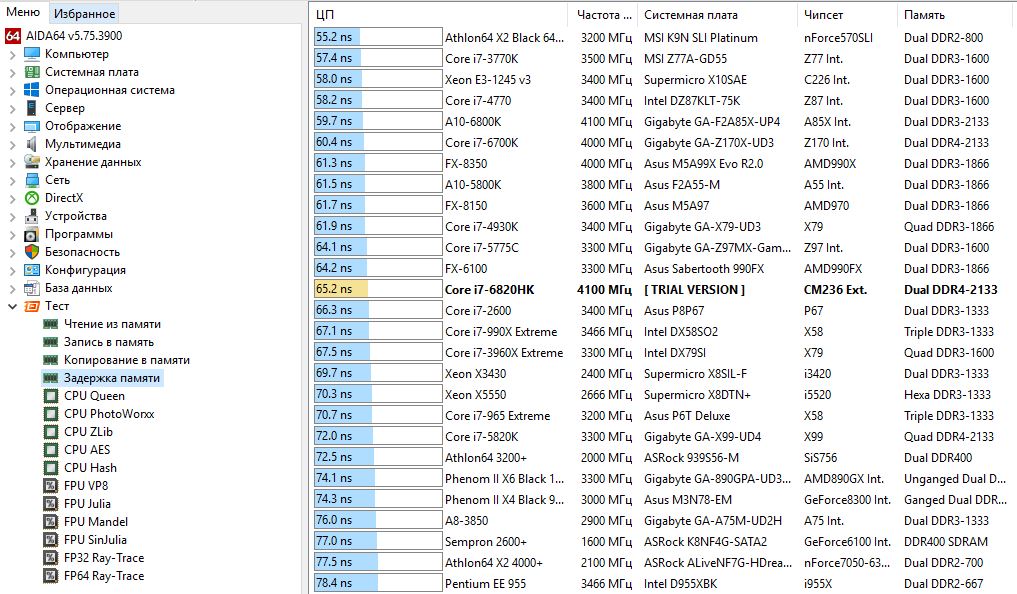The height and width of the screenshot is (594, 1017).
Task: Expand the Системная плата tree node
Action: click(12, 73)
